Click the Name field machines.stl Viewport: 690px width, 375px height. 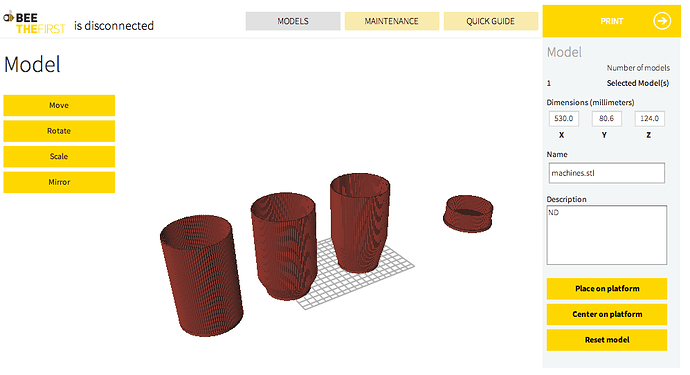606,173
